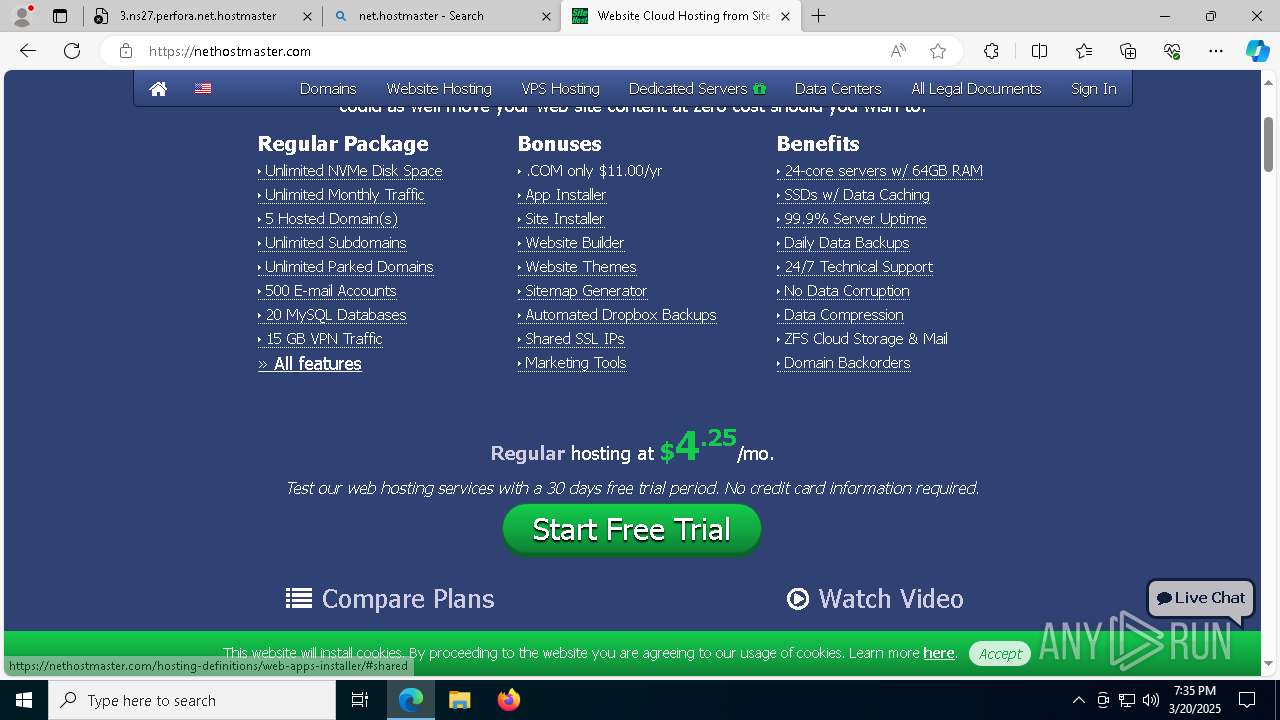Open Automated Dropbox Backups link
This screenshot has width=1280, height=720.
tap(621, 315)
